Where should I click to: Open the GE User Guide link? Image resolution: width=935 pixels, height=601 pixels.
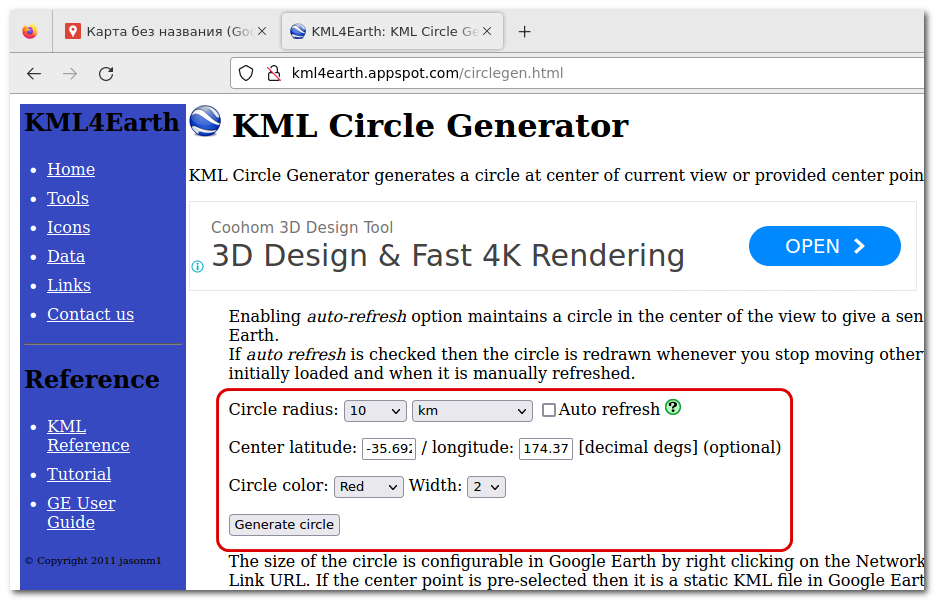point(82,512)
